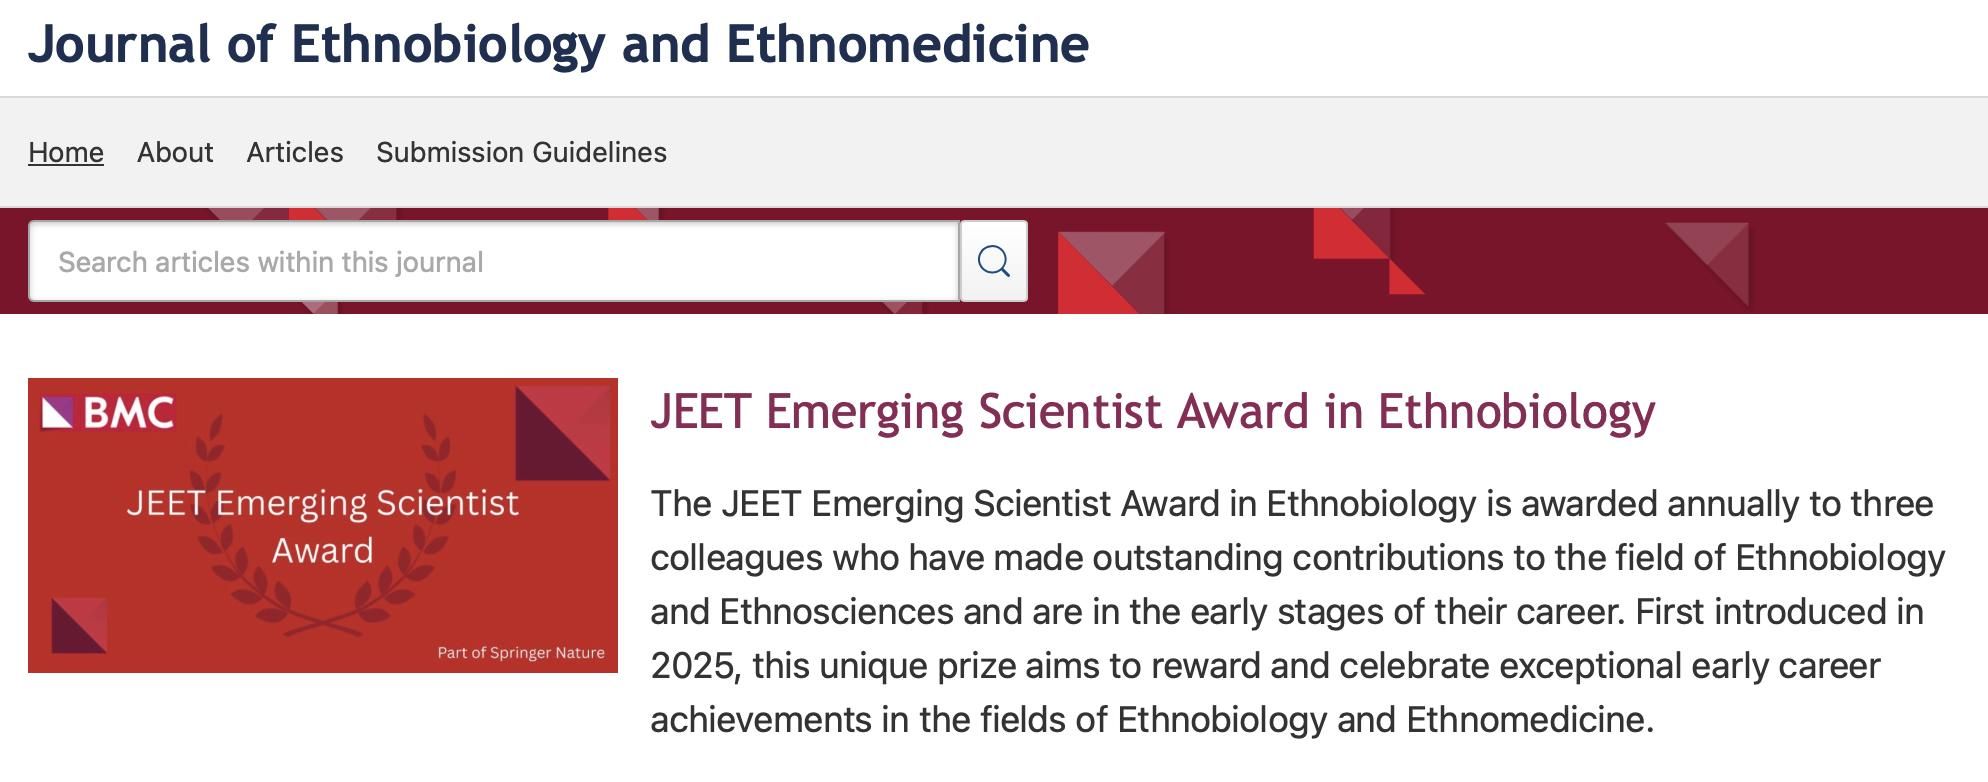The width and height of the screenshot is (1988, 782).
Task: Open Submission Guidelines in navigation
Action: coord(521,152)
